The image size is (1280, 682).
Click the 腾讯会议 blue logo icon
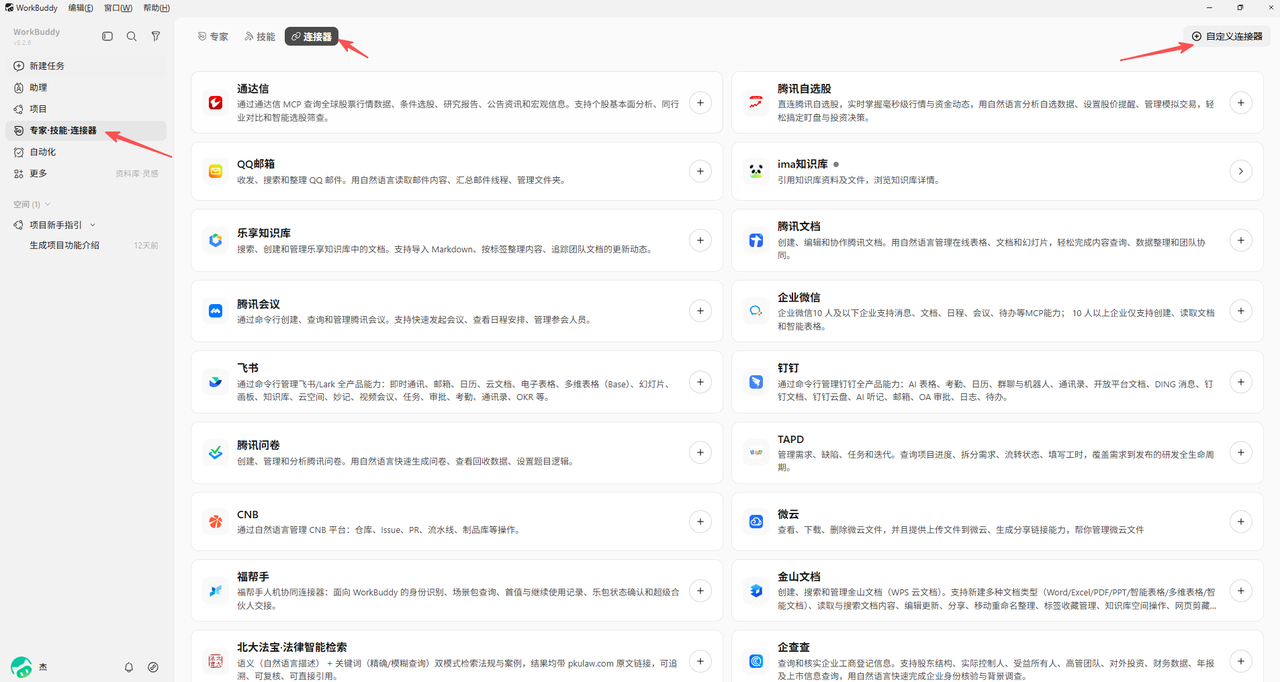pos(215,311)
